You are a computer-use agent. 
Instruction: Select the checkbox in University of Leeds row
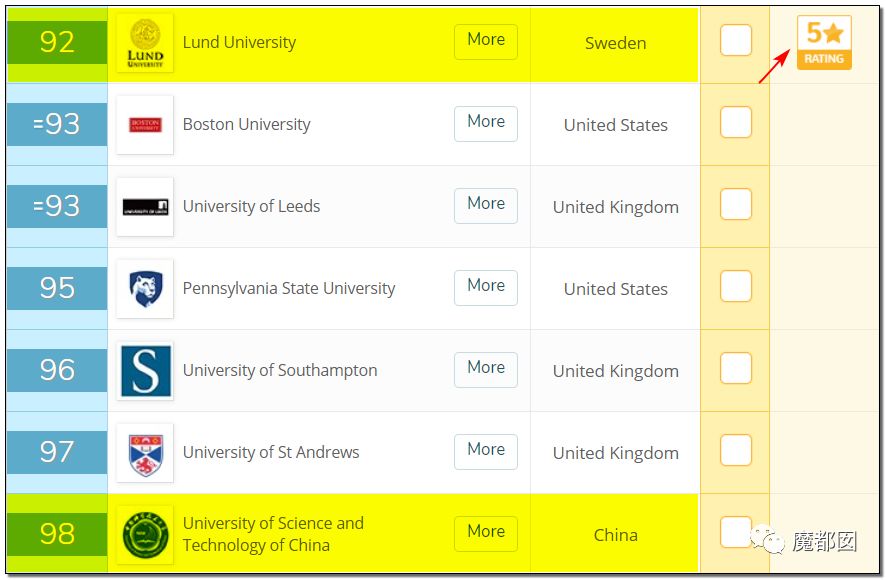click(x=736, y=205)
